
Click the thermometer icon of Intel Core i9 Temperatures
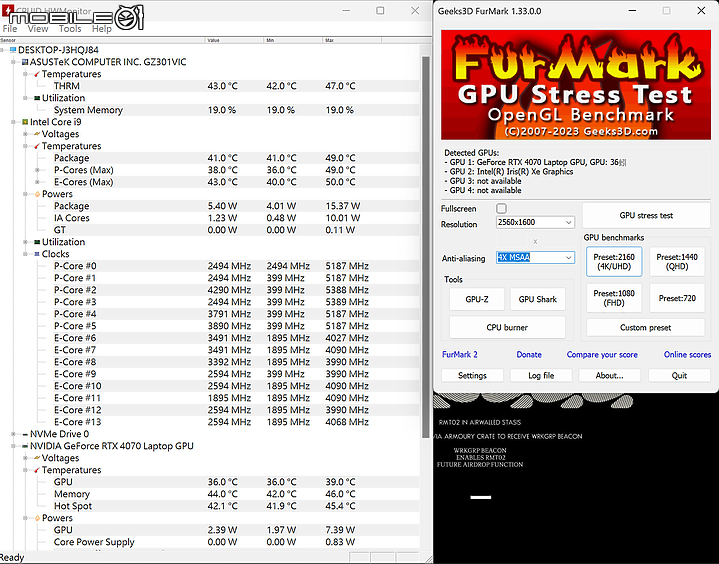37,146
